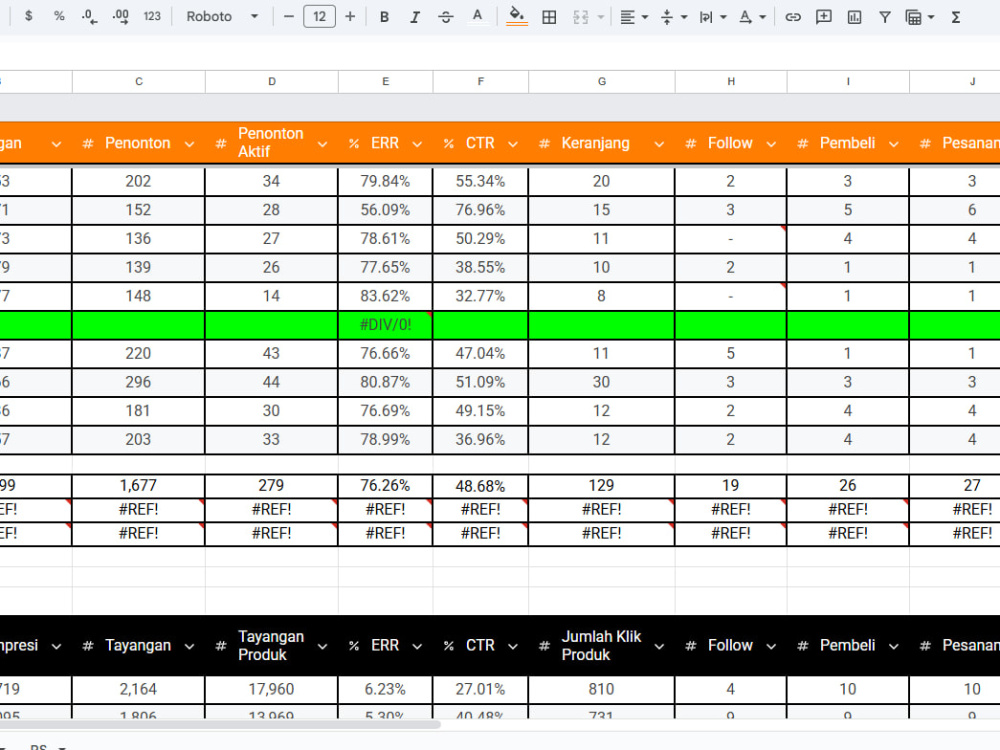The width and height of the screenshot is (1000, 750).
Task: Select cell with value 810
Action: pyautogui.click(x=601, y=689)
